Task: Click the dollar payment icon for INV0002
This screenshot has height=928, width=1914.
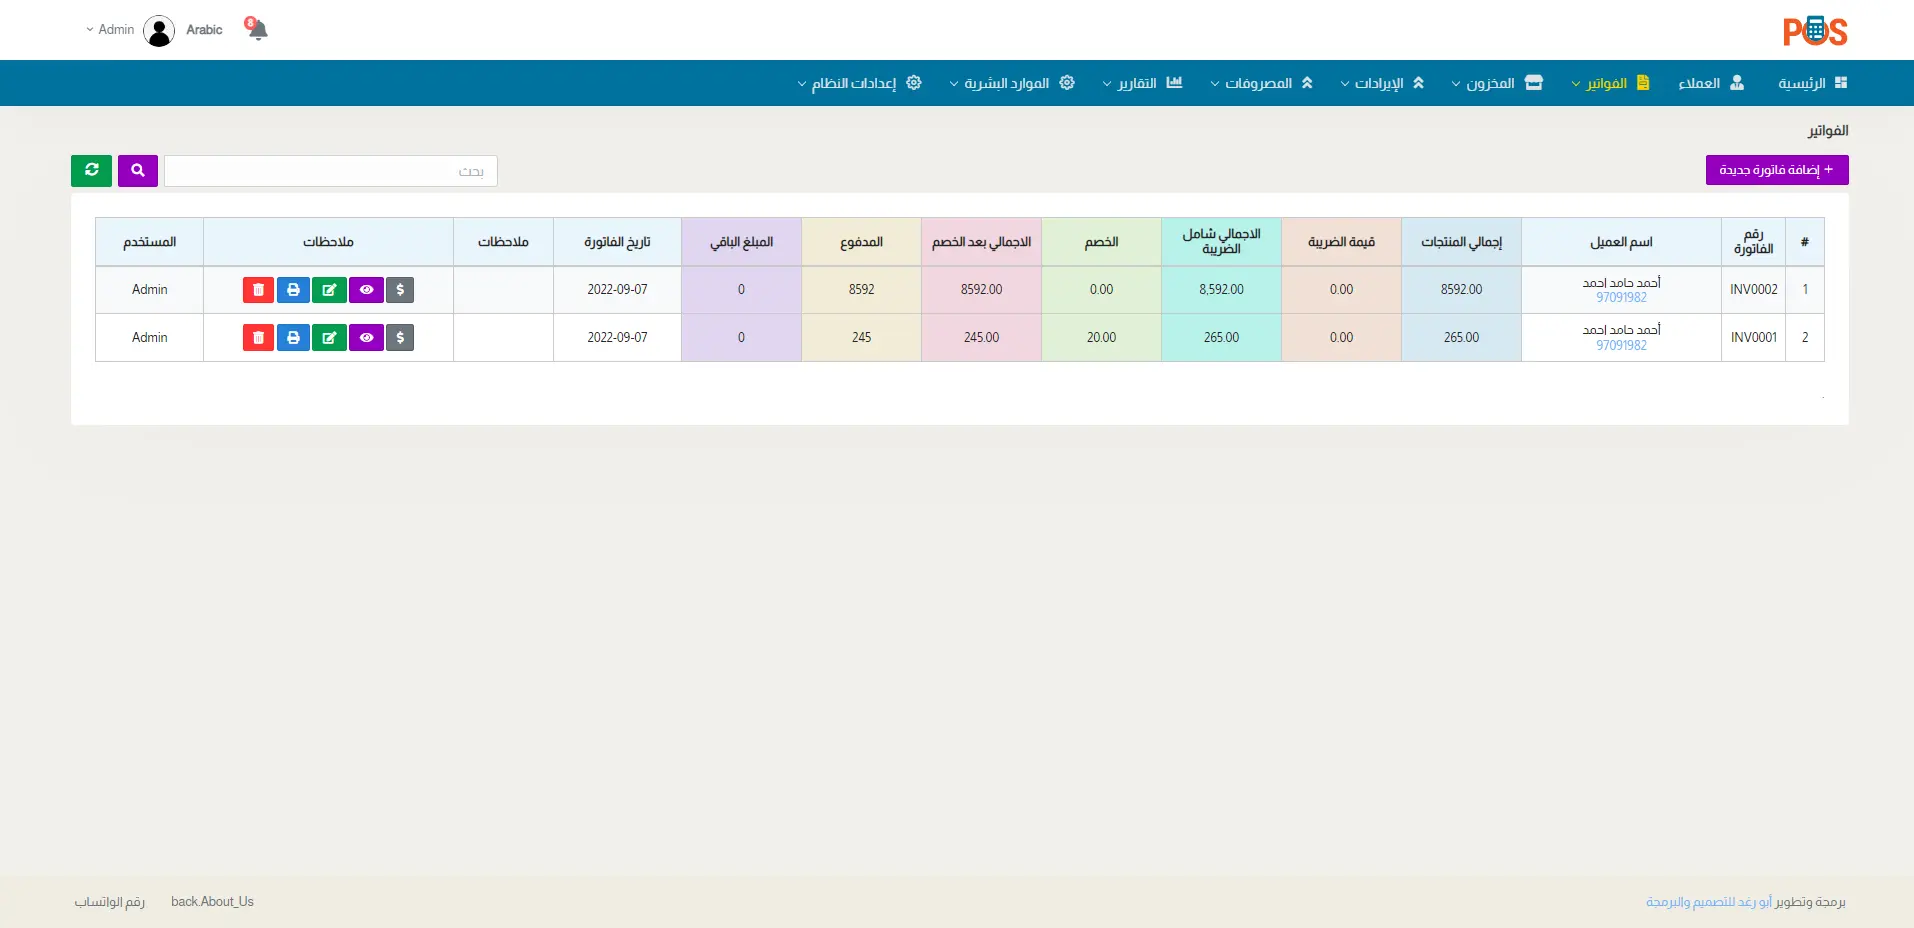Action: coord(400,290)
